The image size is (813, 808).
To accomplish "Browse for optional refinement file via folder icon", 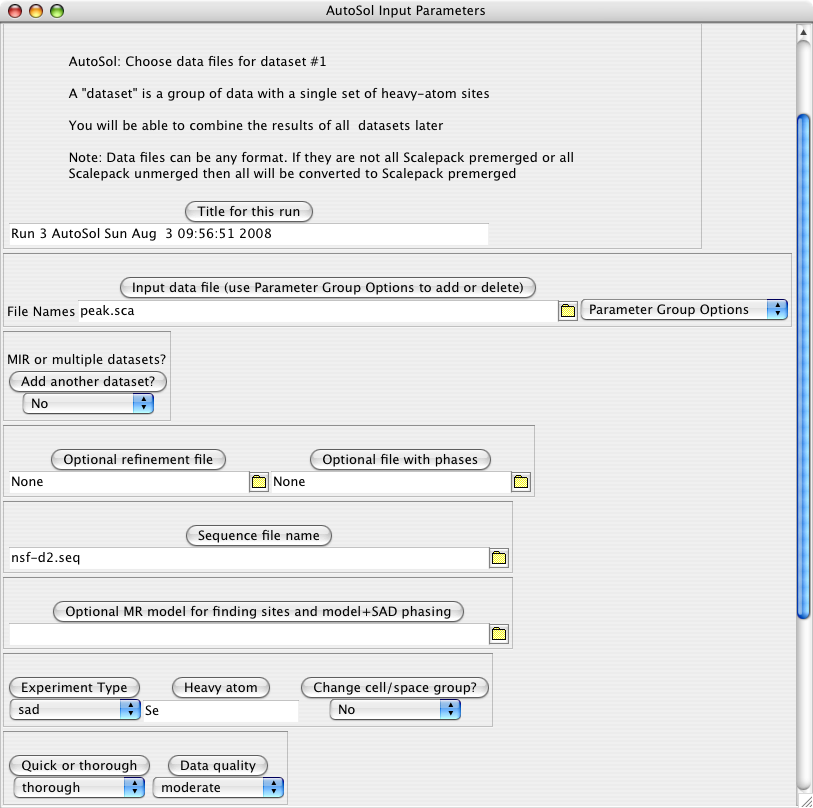I will click(259, 482).
